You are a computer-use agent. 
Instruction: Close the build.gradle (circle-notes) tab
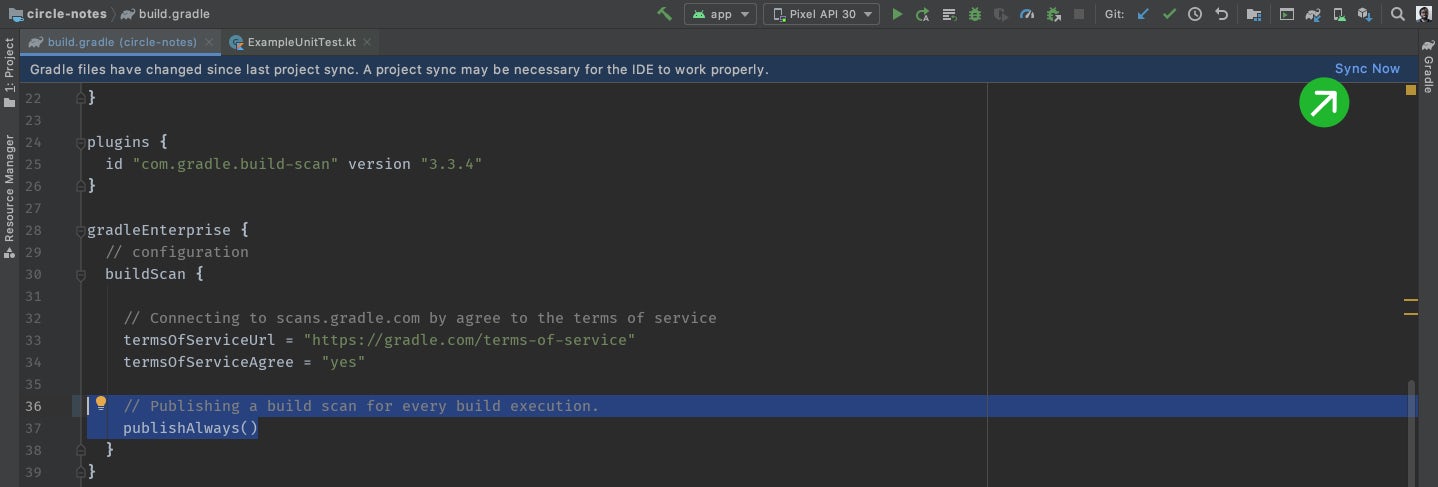coord(207,42)
